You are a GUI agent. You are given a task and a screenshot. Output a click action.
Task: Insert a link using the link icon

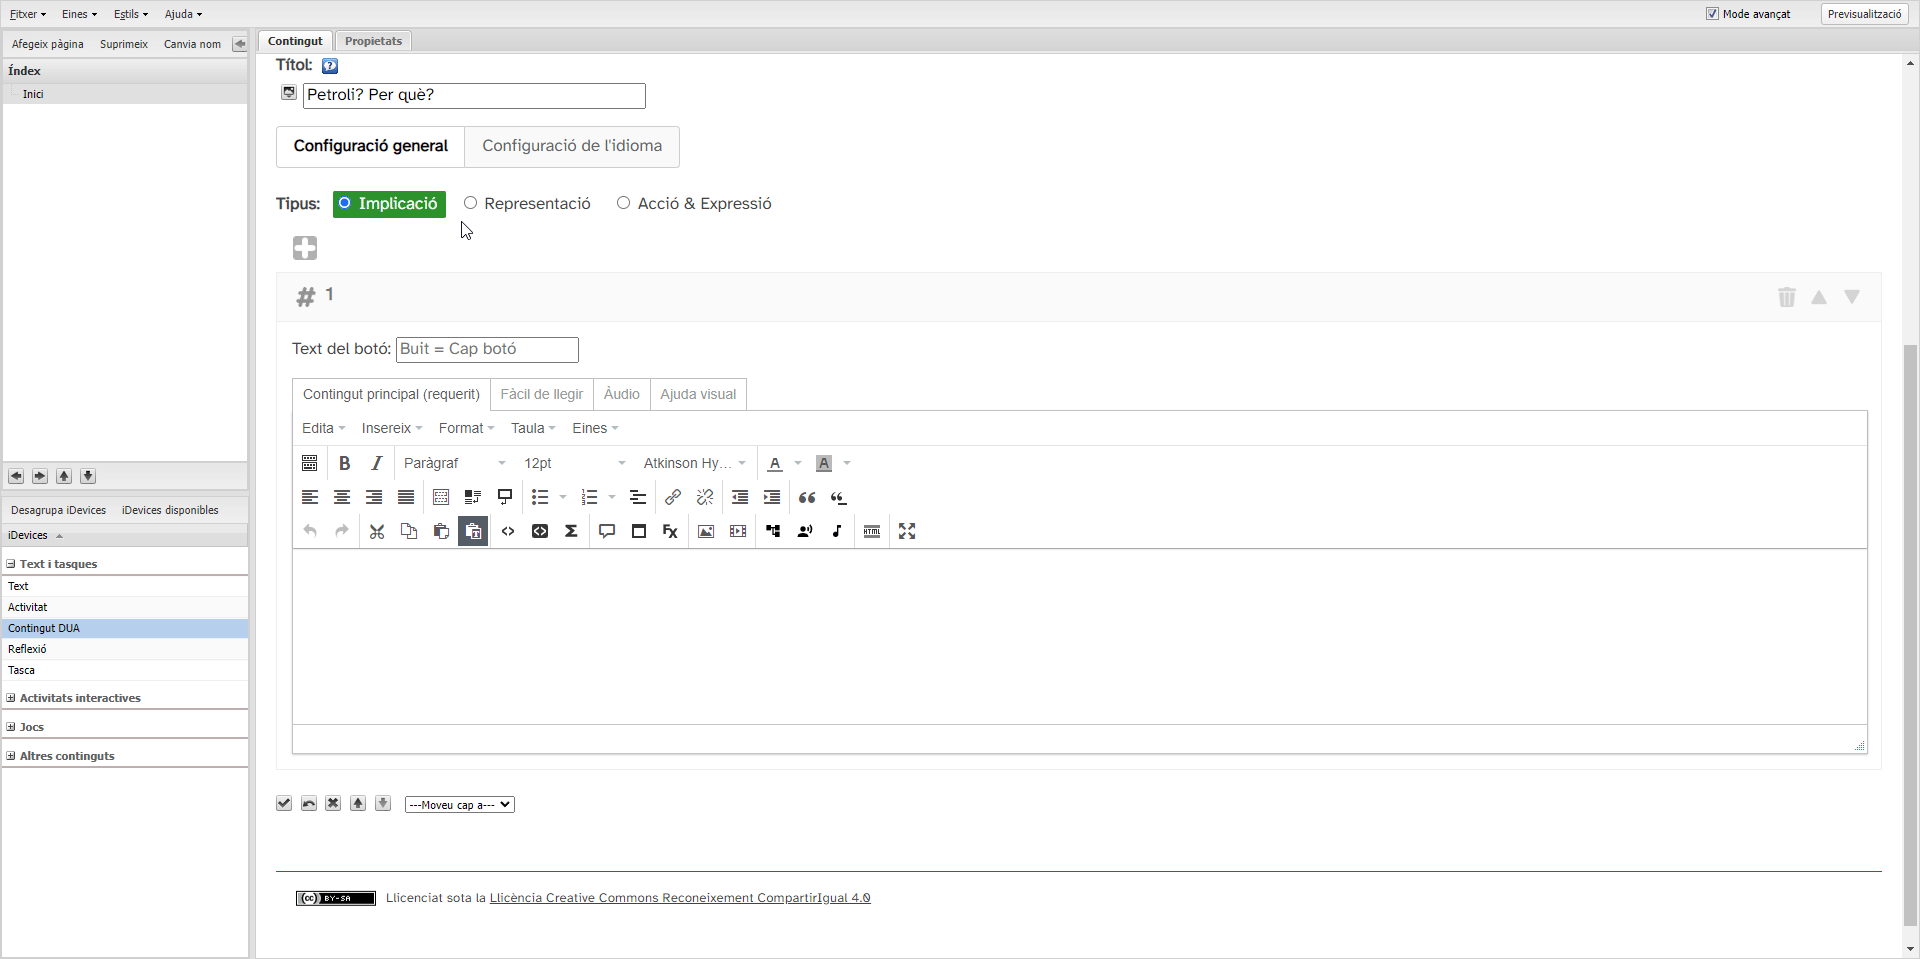click(673, 497)
